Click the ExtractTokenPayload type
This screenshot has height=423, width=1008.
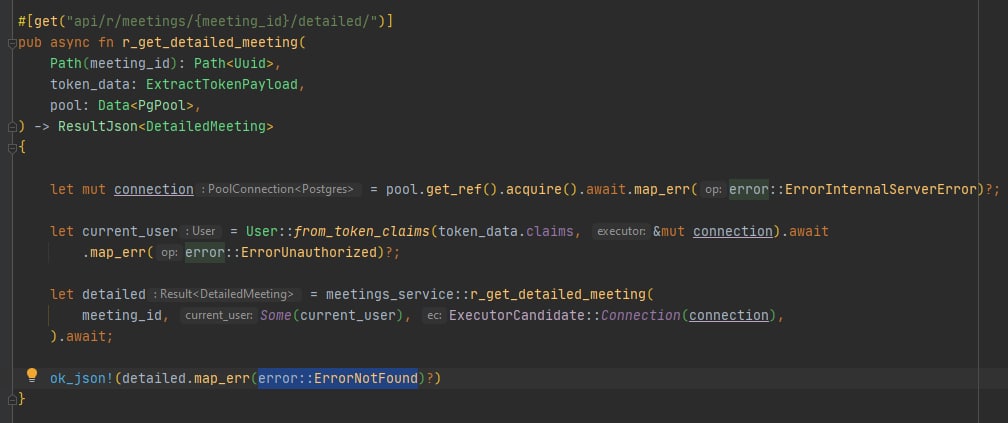pos(222,85)
